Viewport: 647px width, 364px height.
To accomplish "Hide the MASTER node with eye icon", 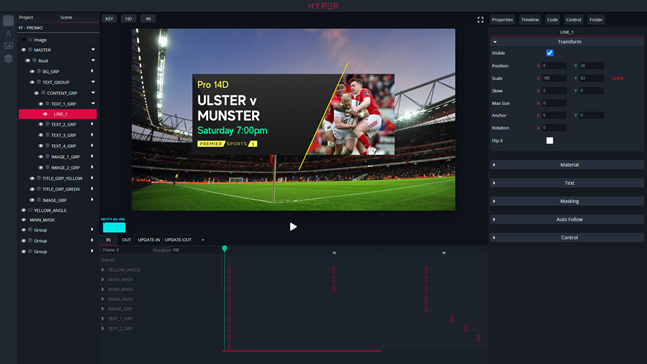I will pos(24,50).
